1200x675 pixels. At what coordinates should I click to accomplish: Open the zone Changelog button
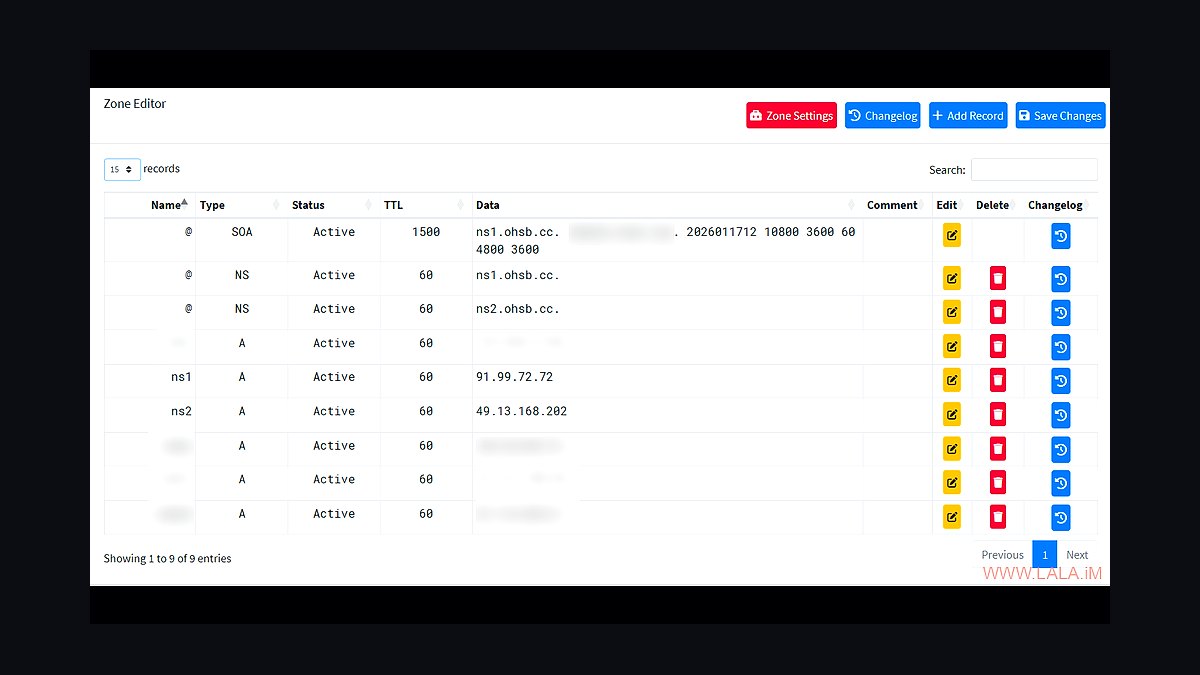click(882, 116)
